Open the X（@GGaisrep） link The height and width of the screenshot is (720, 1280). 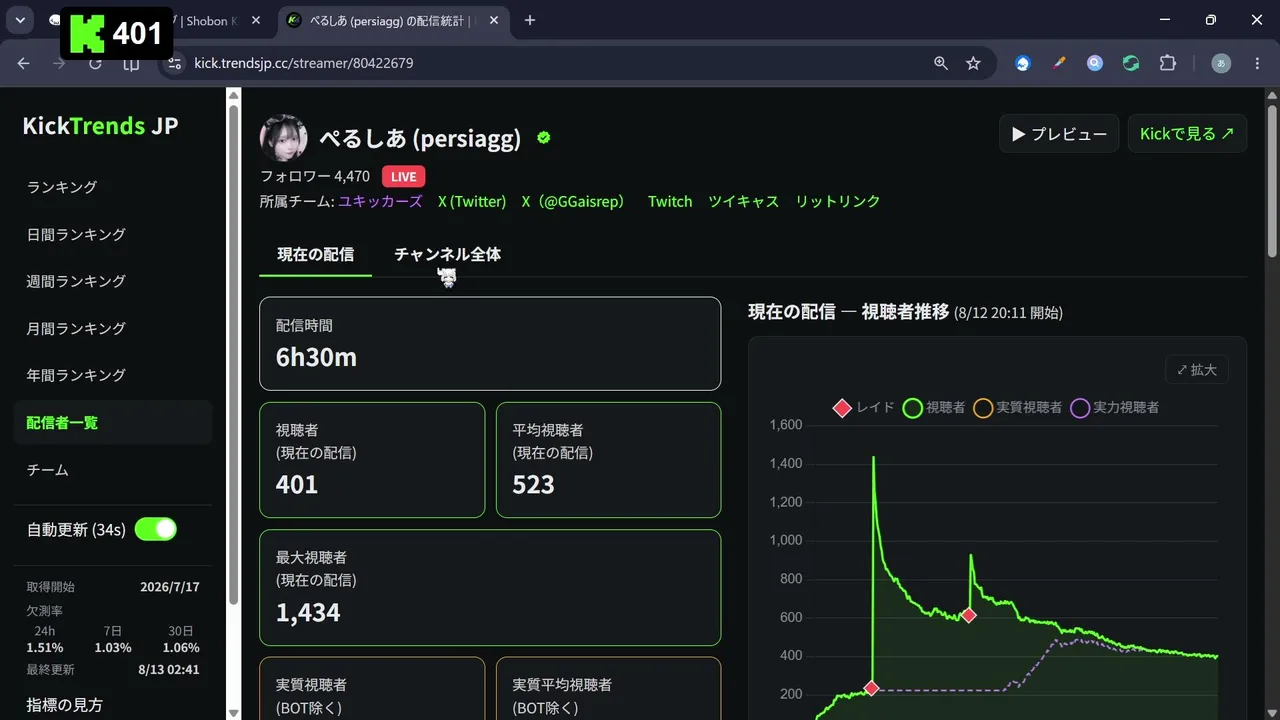coord(576,201)
